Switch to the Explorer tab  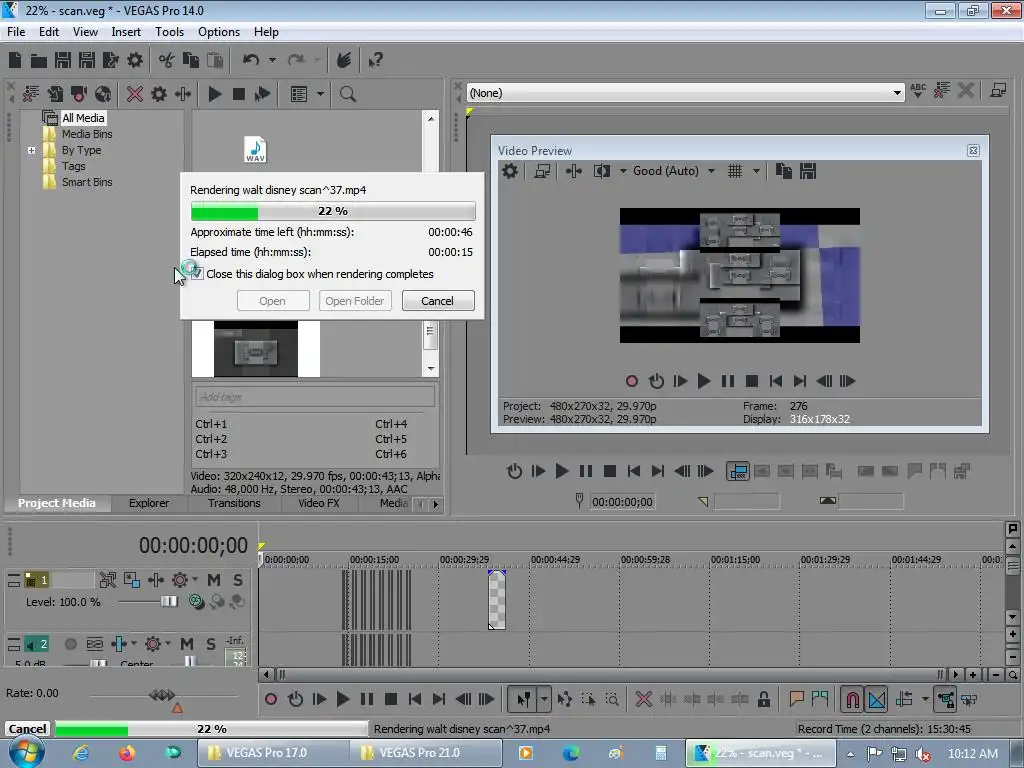click(149, 503)
